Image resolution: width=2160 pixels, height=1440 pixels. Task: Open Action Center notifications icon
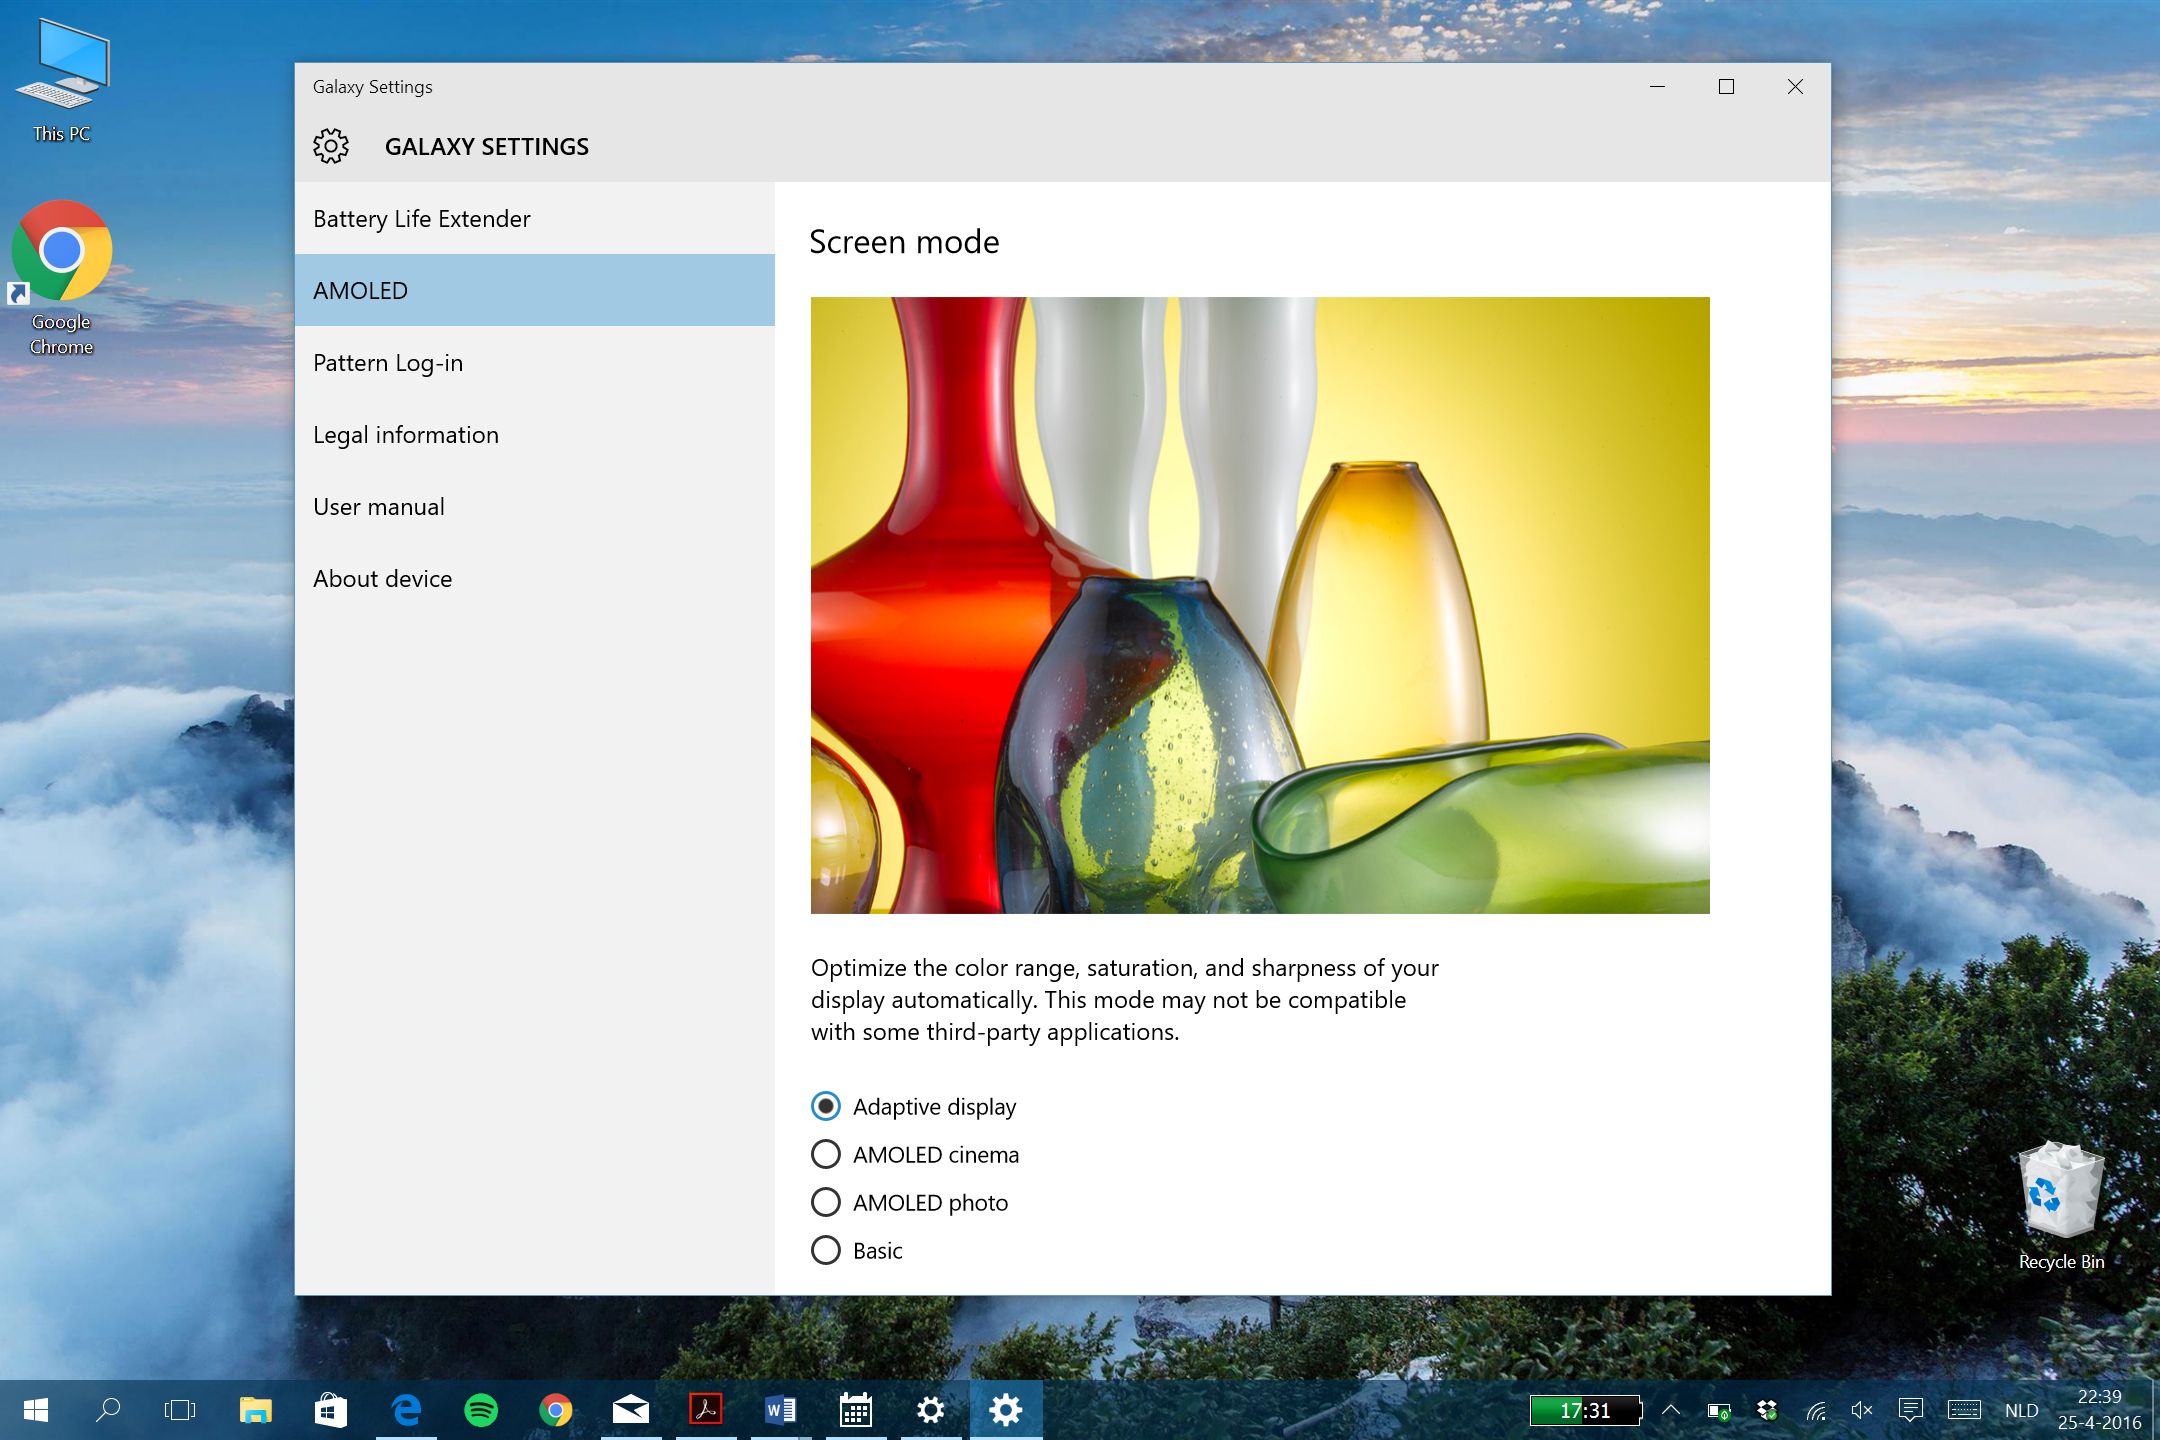click(1911, 1410)
